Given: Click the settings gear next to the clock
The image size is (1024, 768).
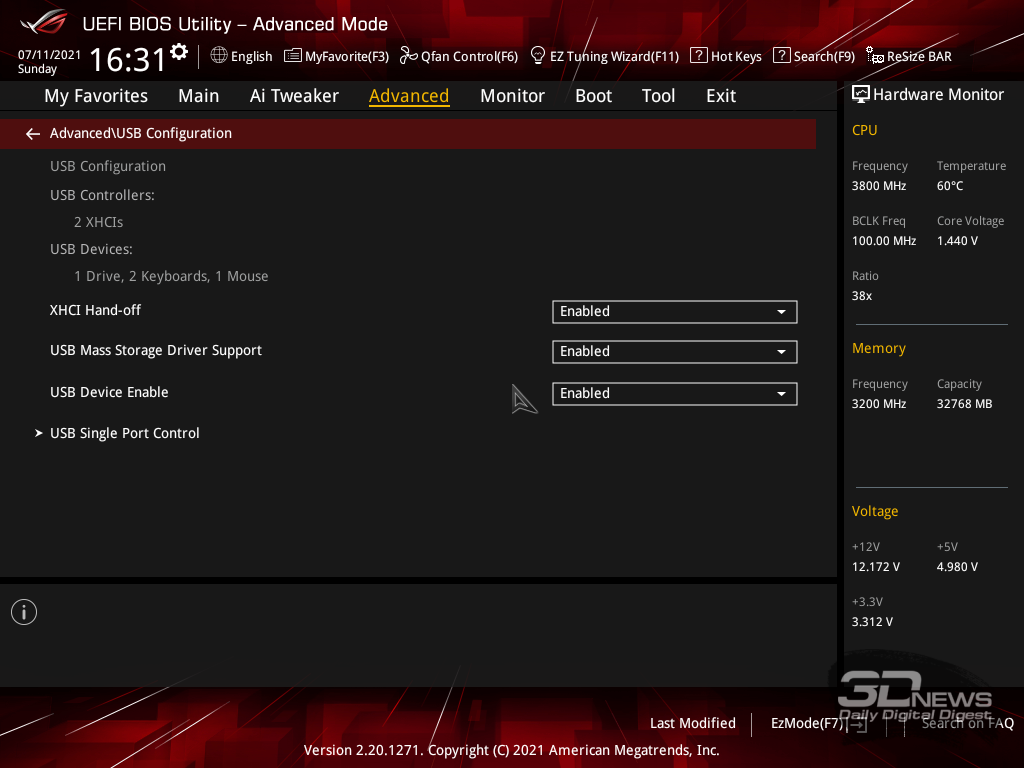Looking at the screenshot, I should pyautogui.click(x=179, y=52).
